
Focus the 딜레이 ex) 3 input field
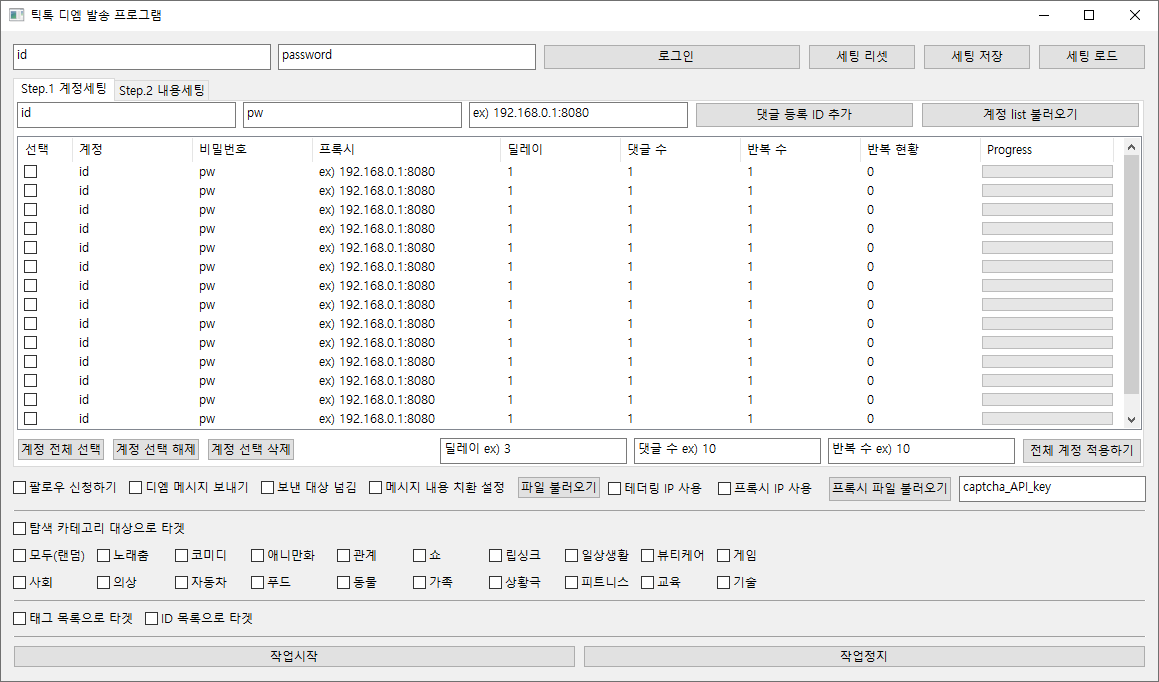click(x=533, y=451)
